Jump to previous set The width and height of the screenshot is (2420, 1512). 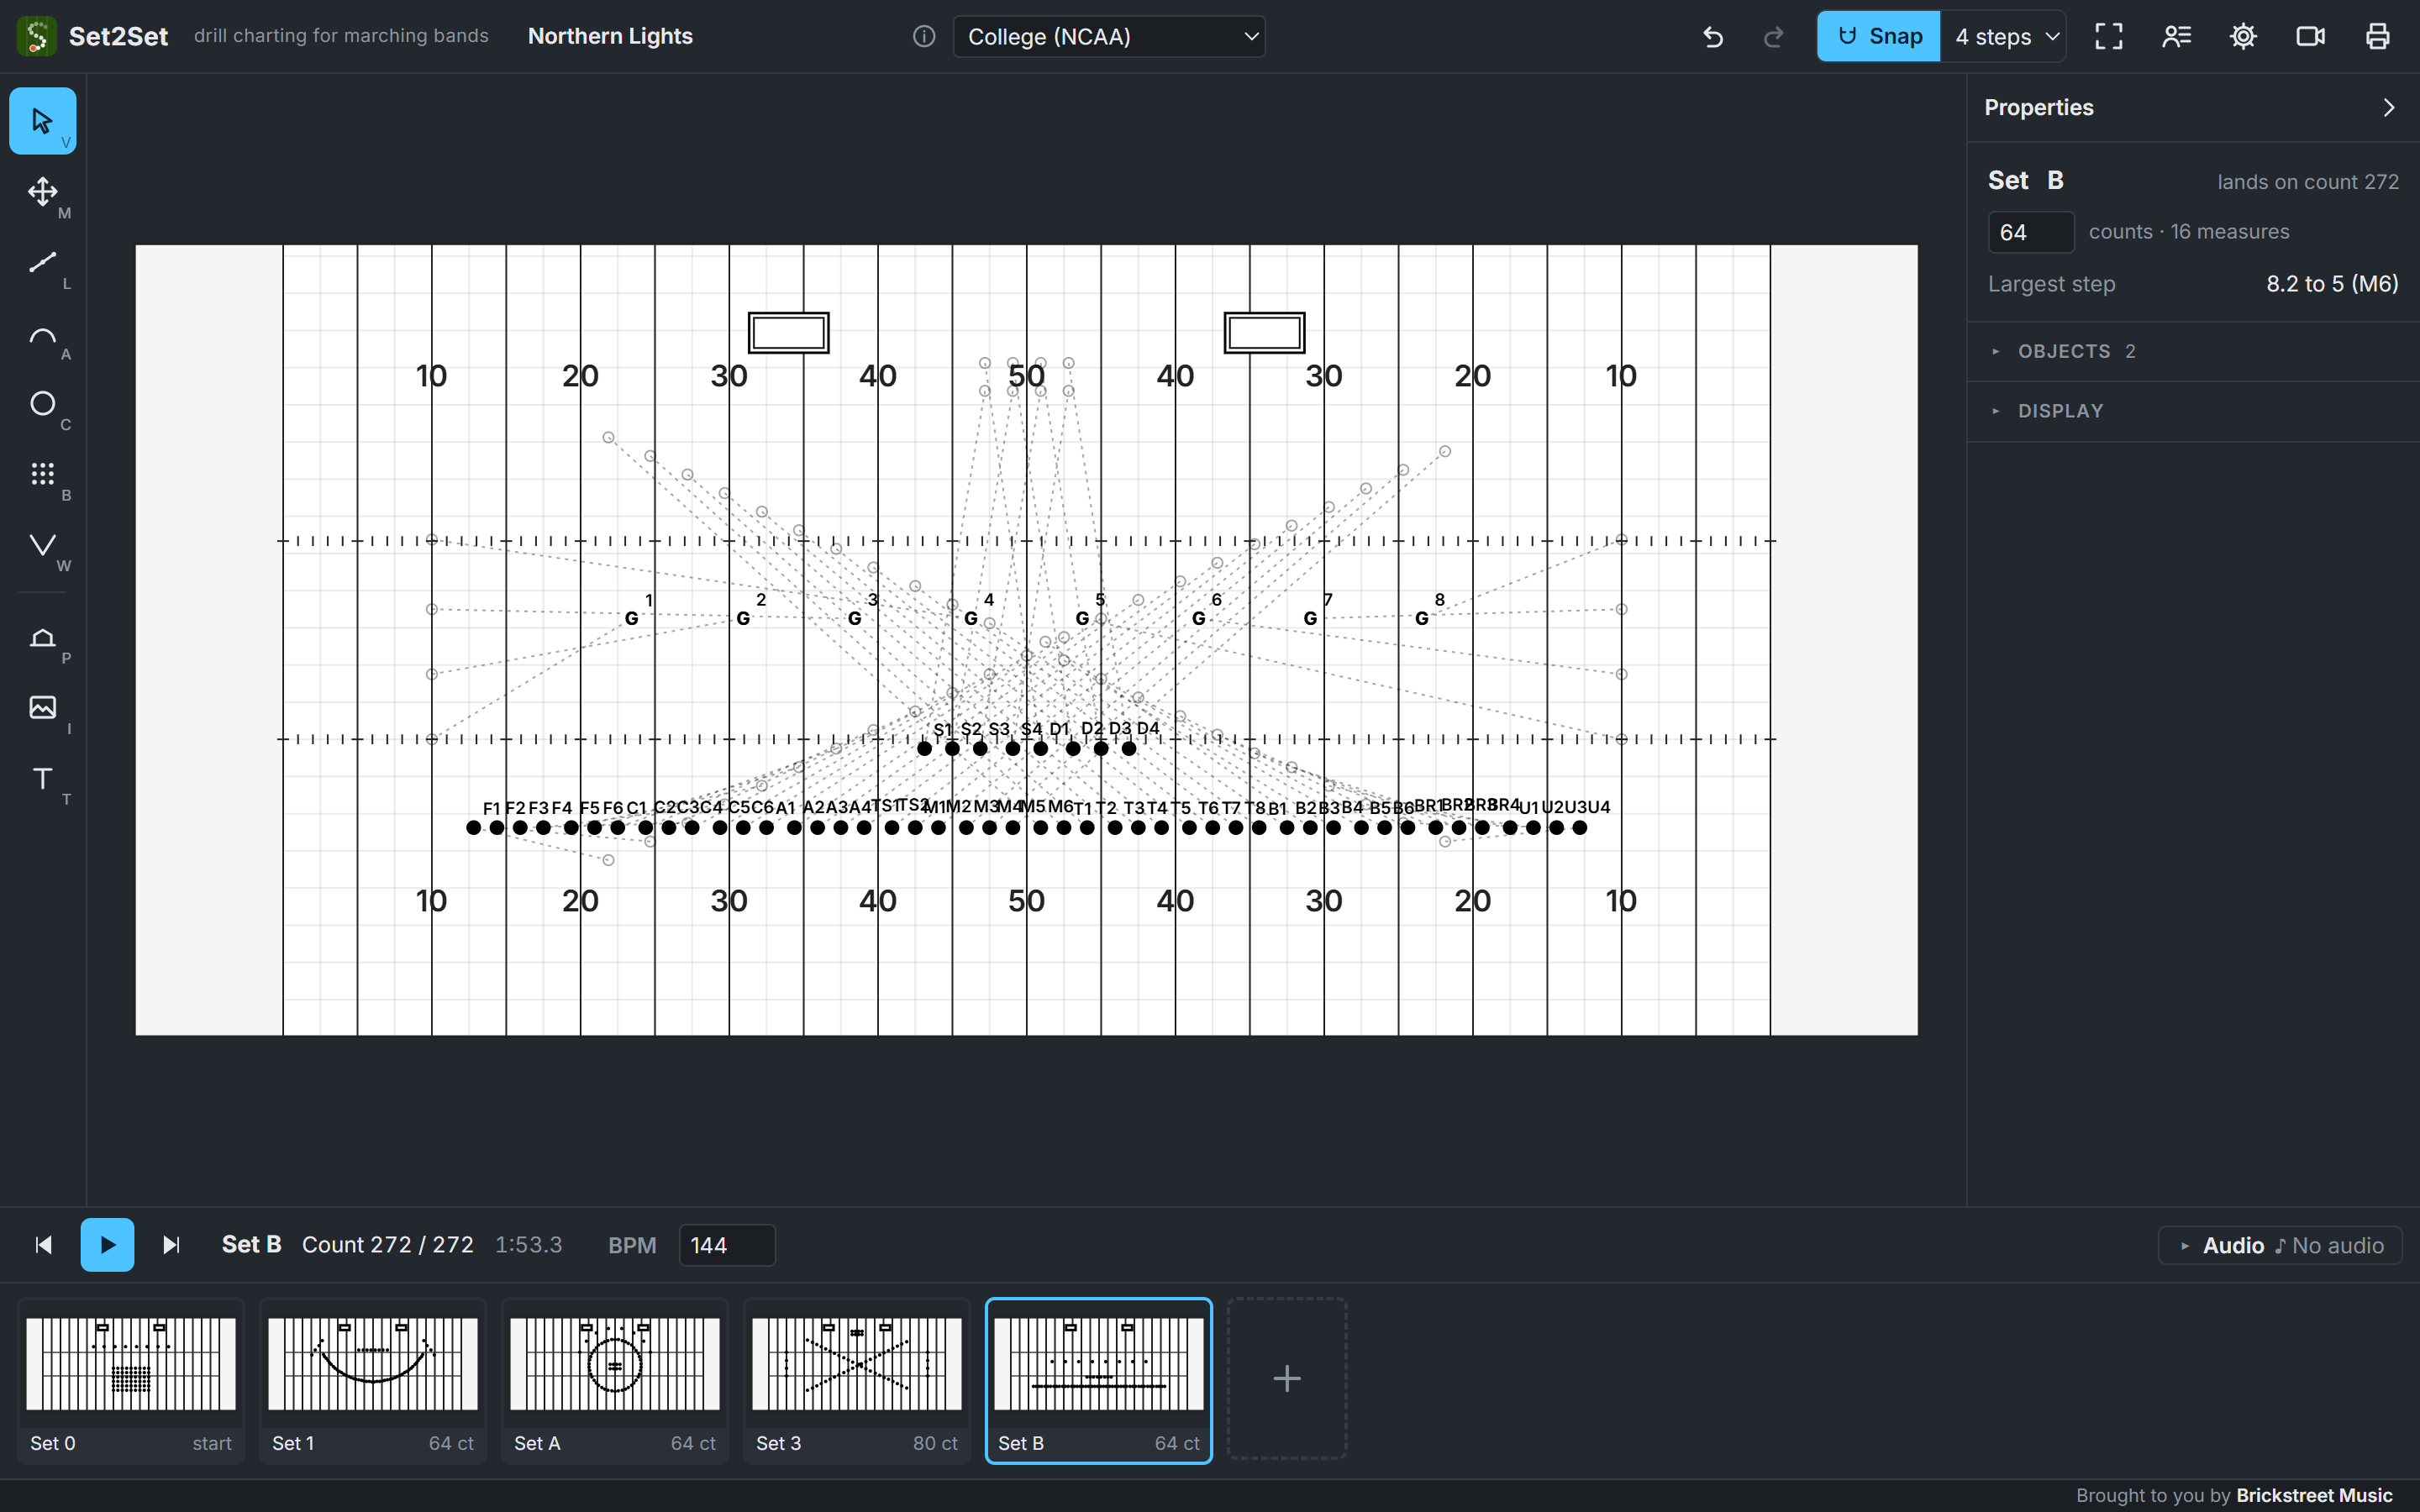43,1245
